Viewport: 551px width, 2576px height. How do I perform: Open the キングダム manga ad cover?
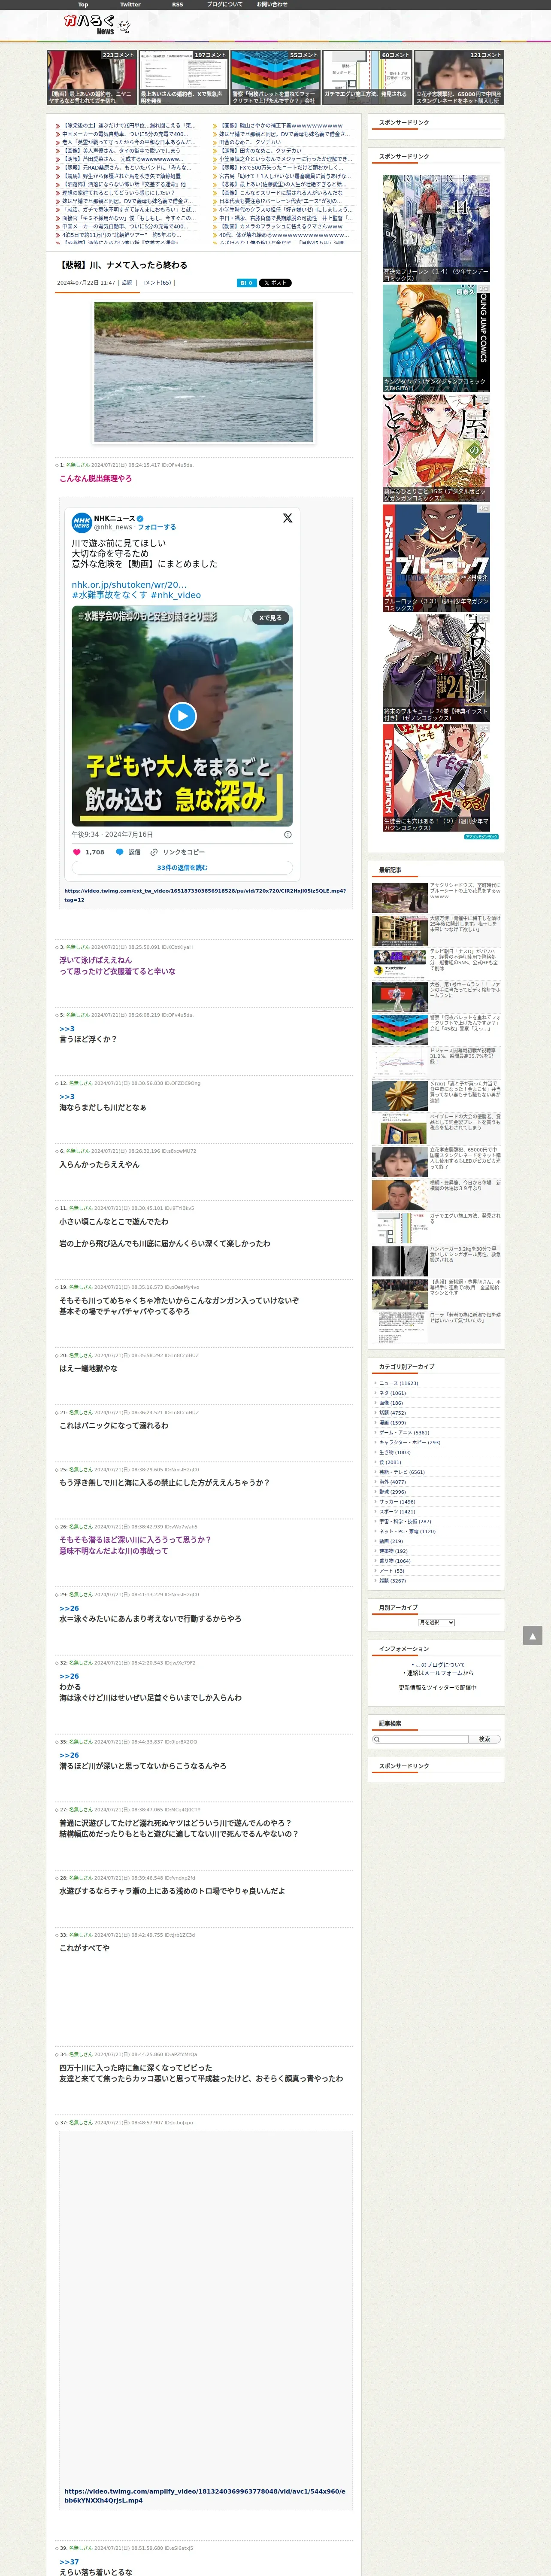tap(436, 338)
